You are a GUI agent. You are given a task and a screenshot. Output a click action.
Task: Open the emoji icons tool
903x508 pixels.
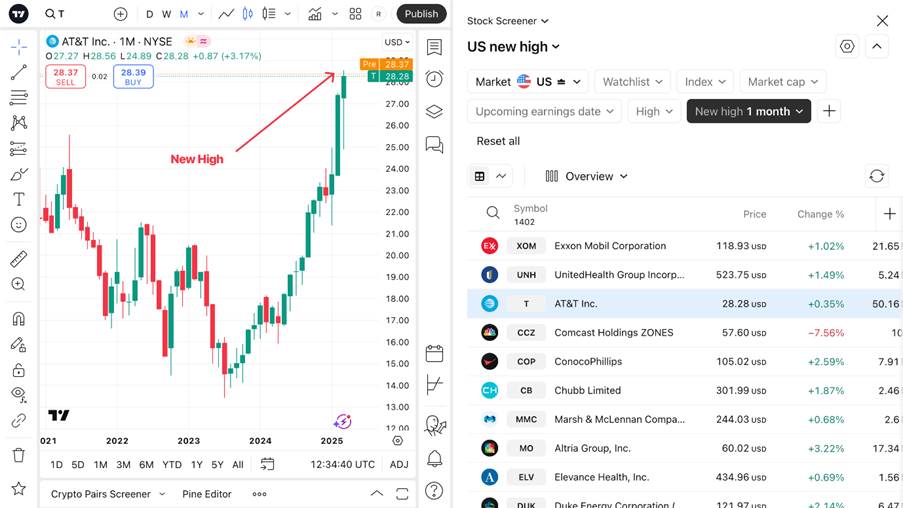(x=18, y=225)
